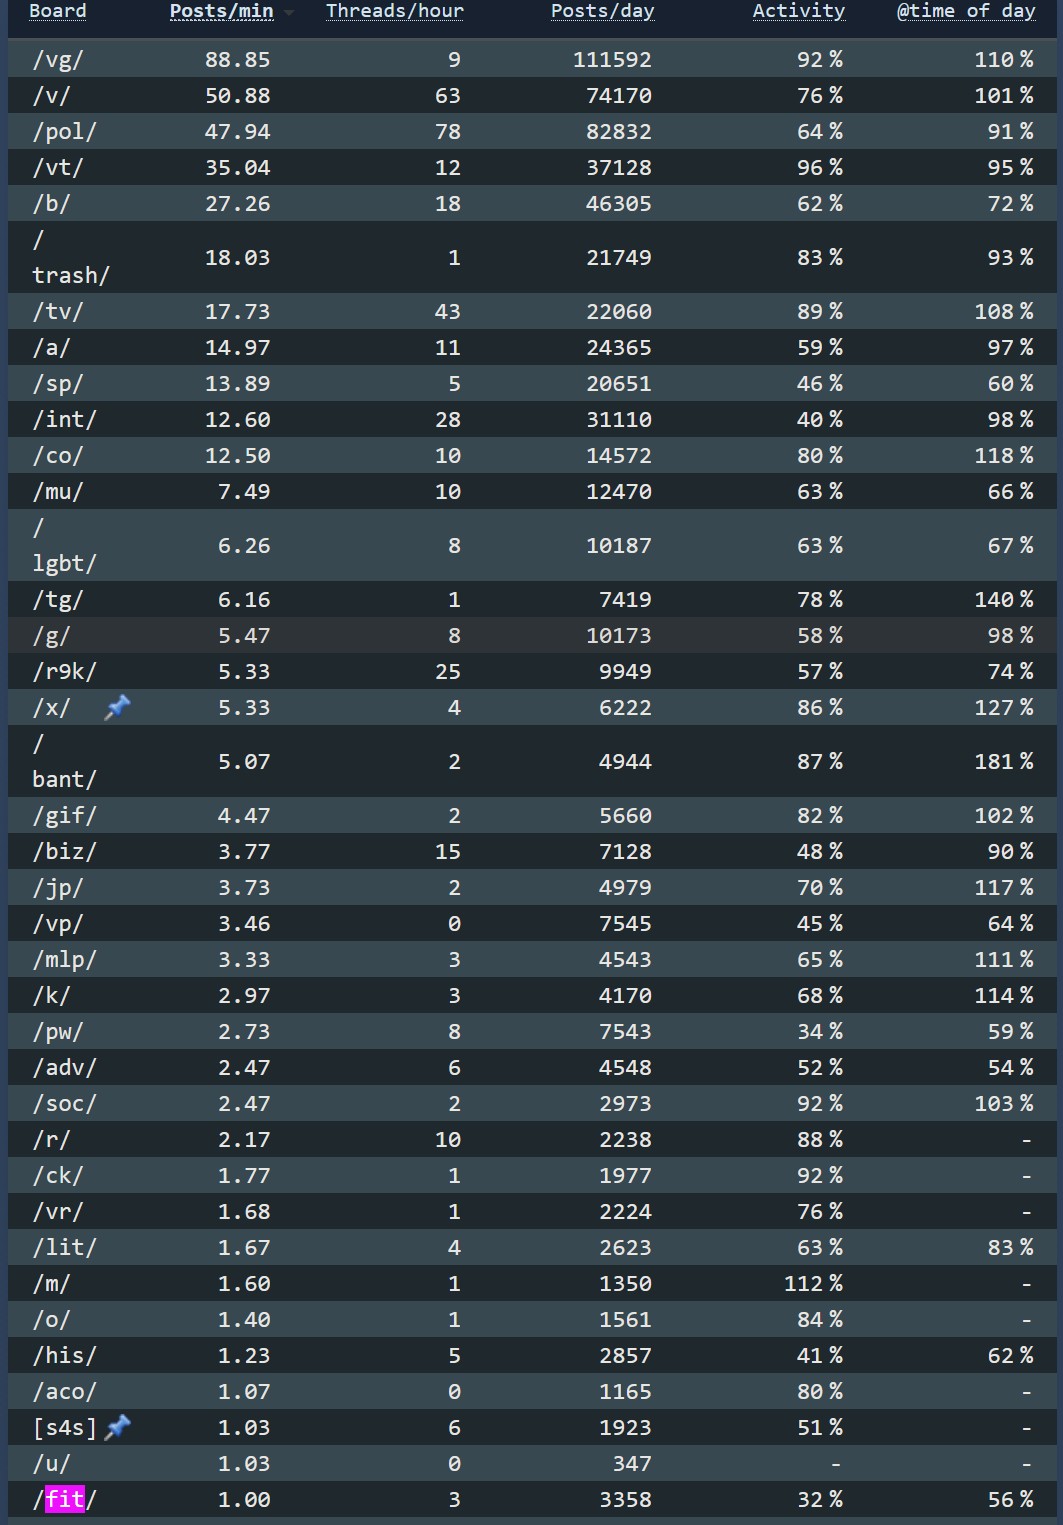Click the 181 % time of day value

1004,762
